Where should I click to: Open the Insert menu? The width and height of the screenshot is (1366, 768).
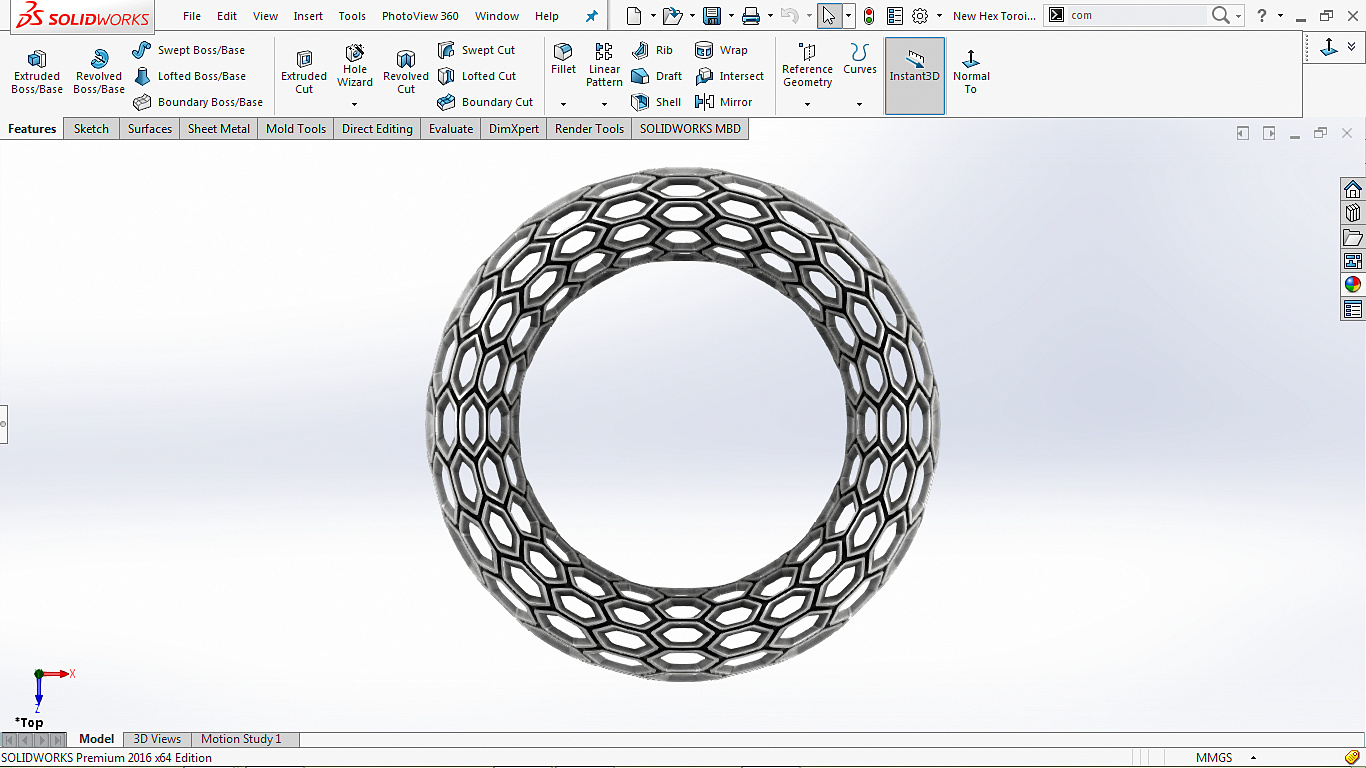308,16
